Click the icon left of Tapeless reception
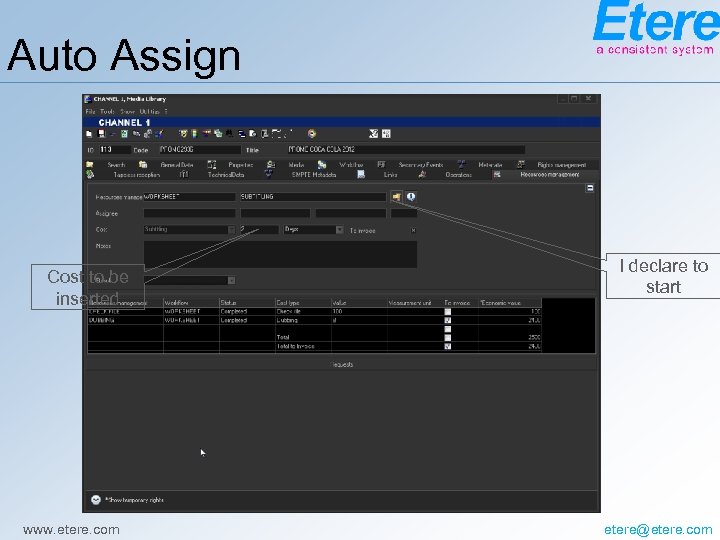The width and height of the screenshot is (720, 540). pos(90,174)
